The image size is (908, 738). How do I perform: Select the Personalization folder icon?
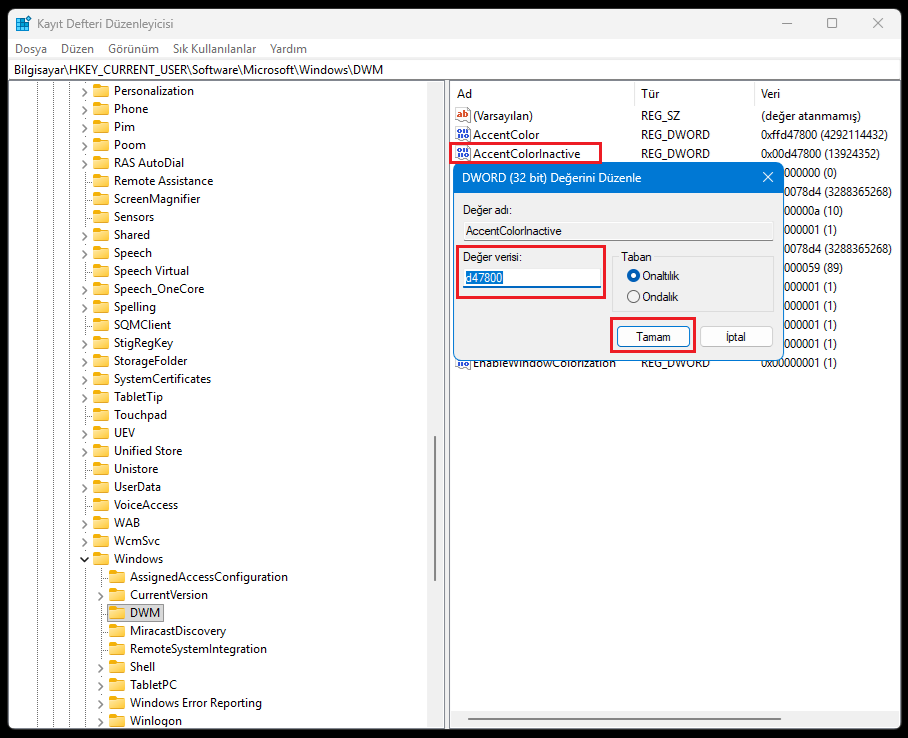pyautogui.click(x=101, y=91)
